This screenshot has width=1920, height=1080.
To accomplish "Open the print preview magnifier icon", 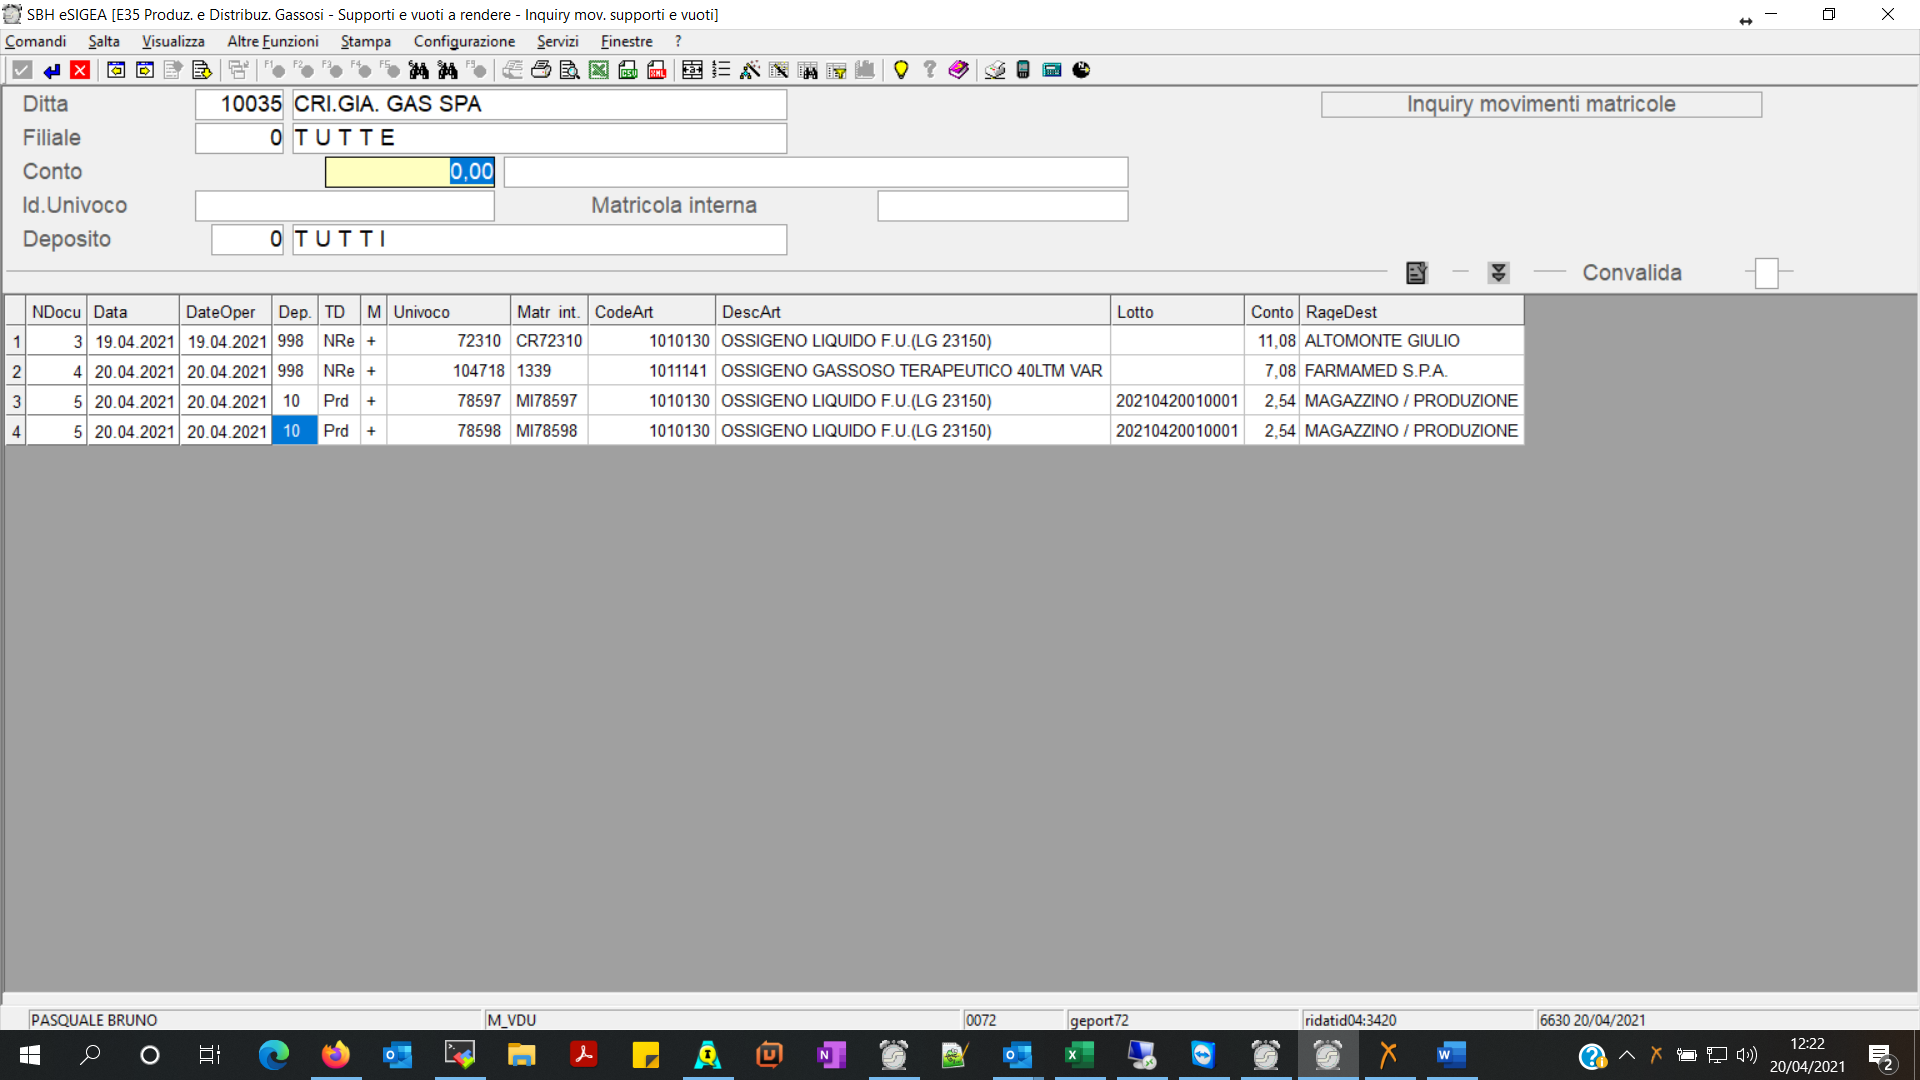I will click(570, 70).
